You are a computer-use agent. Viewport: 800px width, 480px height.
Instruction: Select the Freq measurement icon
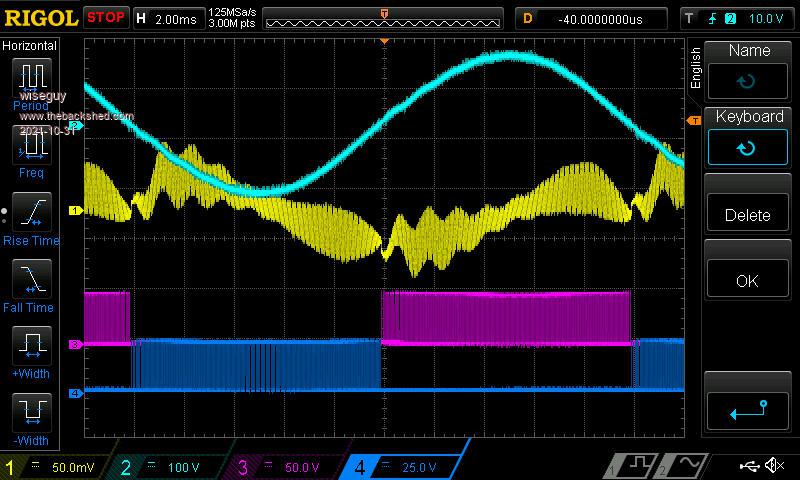click(x=31, y=147)
